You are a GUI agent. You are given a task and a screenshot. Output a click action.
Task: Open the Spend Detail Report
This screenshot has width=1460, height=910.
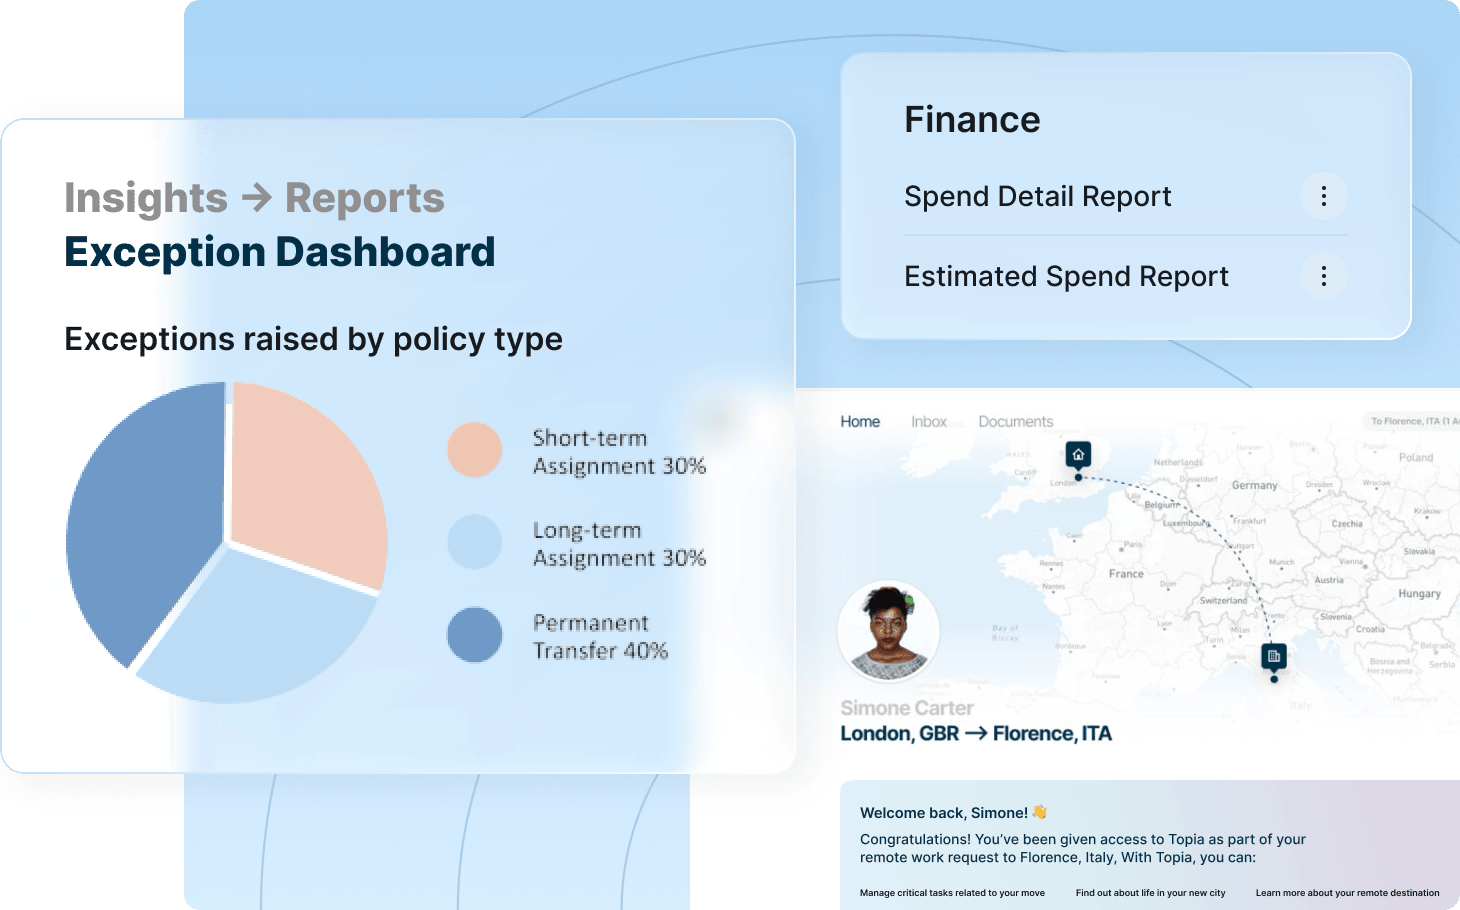coord(1037,197)
